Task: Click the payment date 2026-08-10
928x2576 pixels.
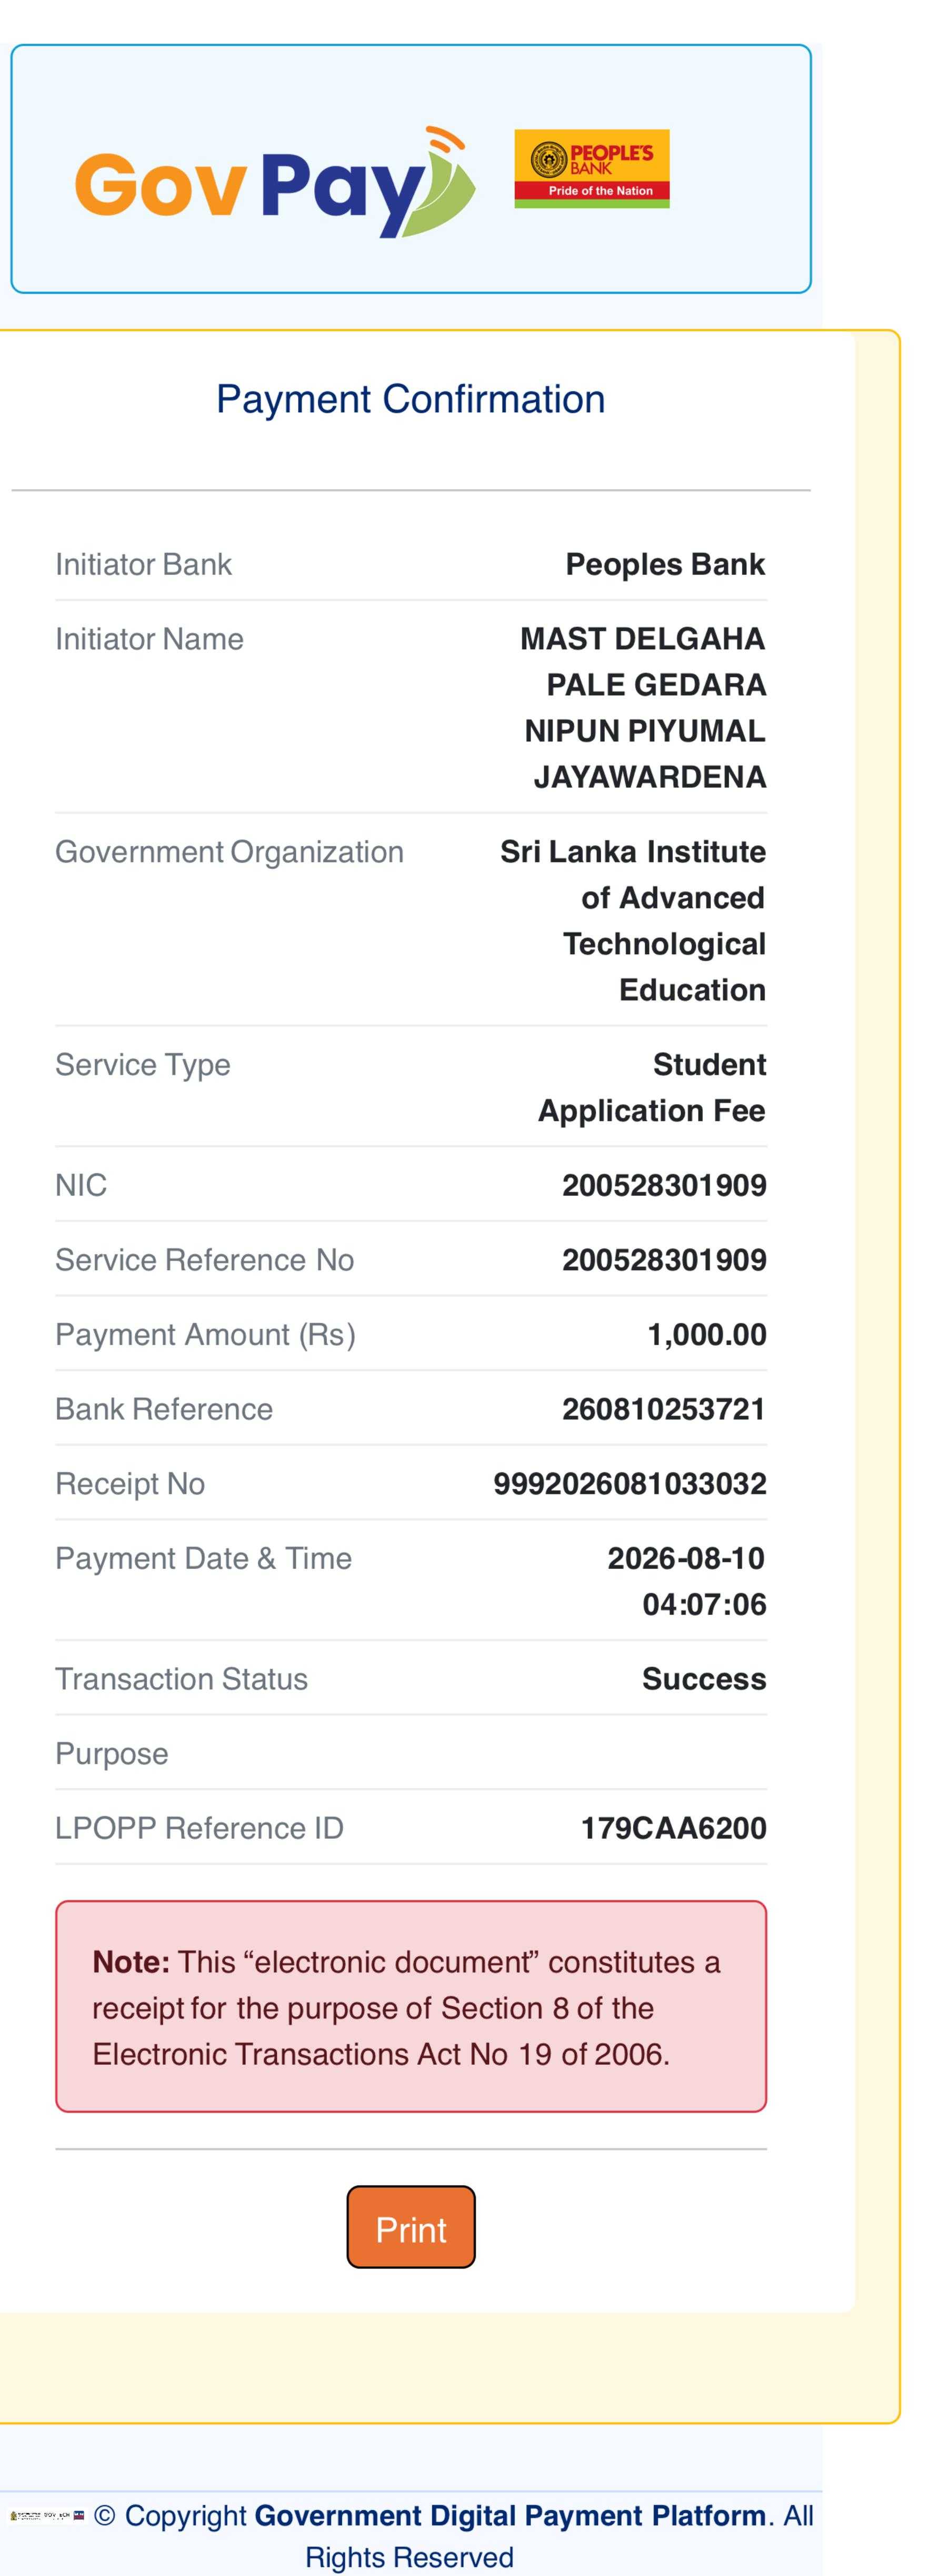Action: click(686, 1558)
